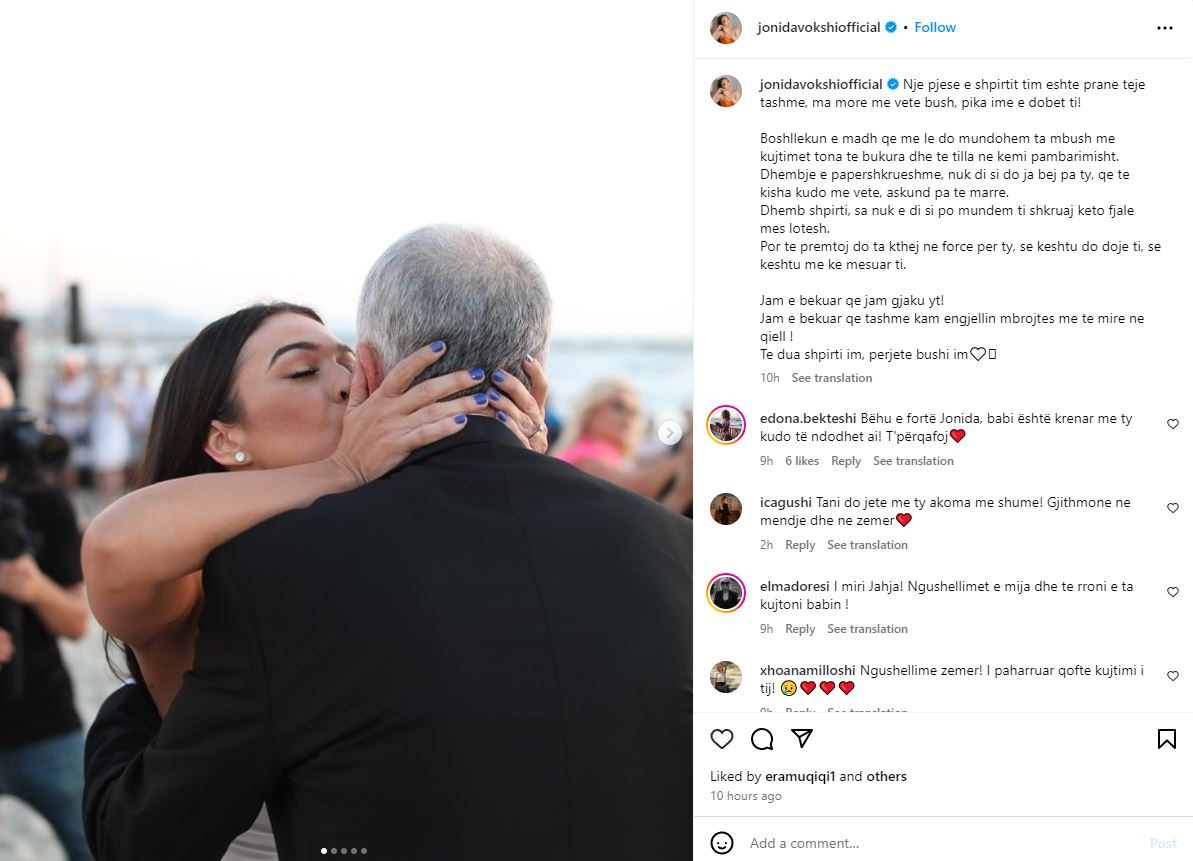Select the second carousel dot indicator

(334, 851)
